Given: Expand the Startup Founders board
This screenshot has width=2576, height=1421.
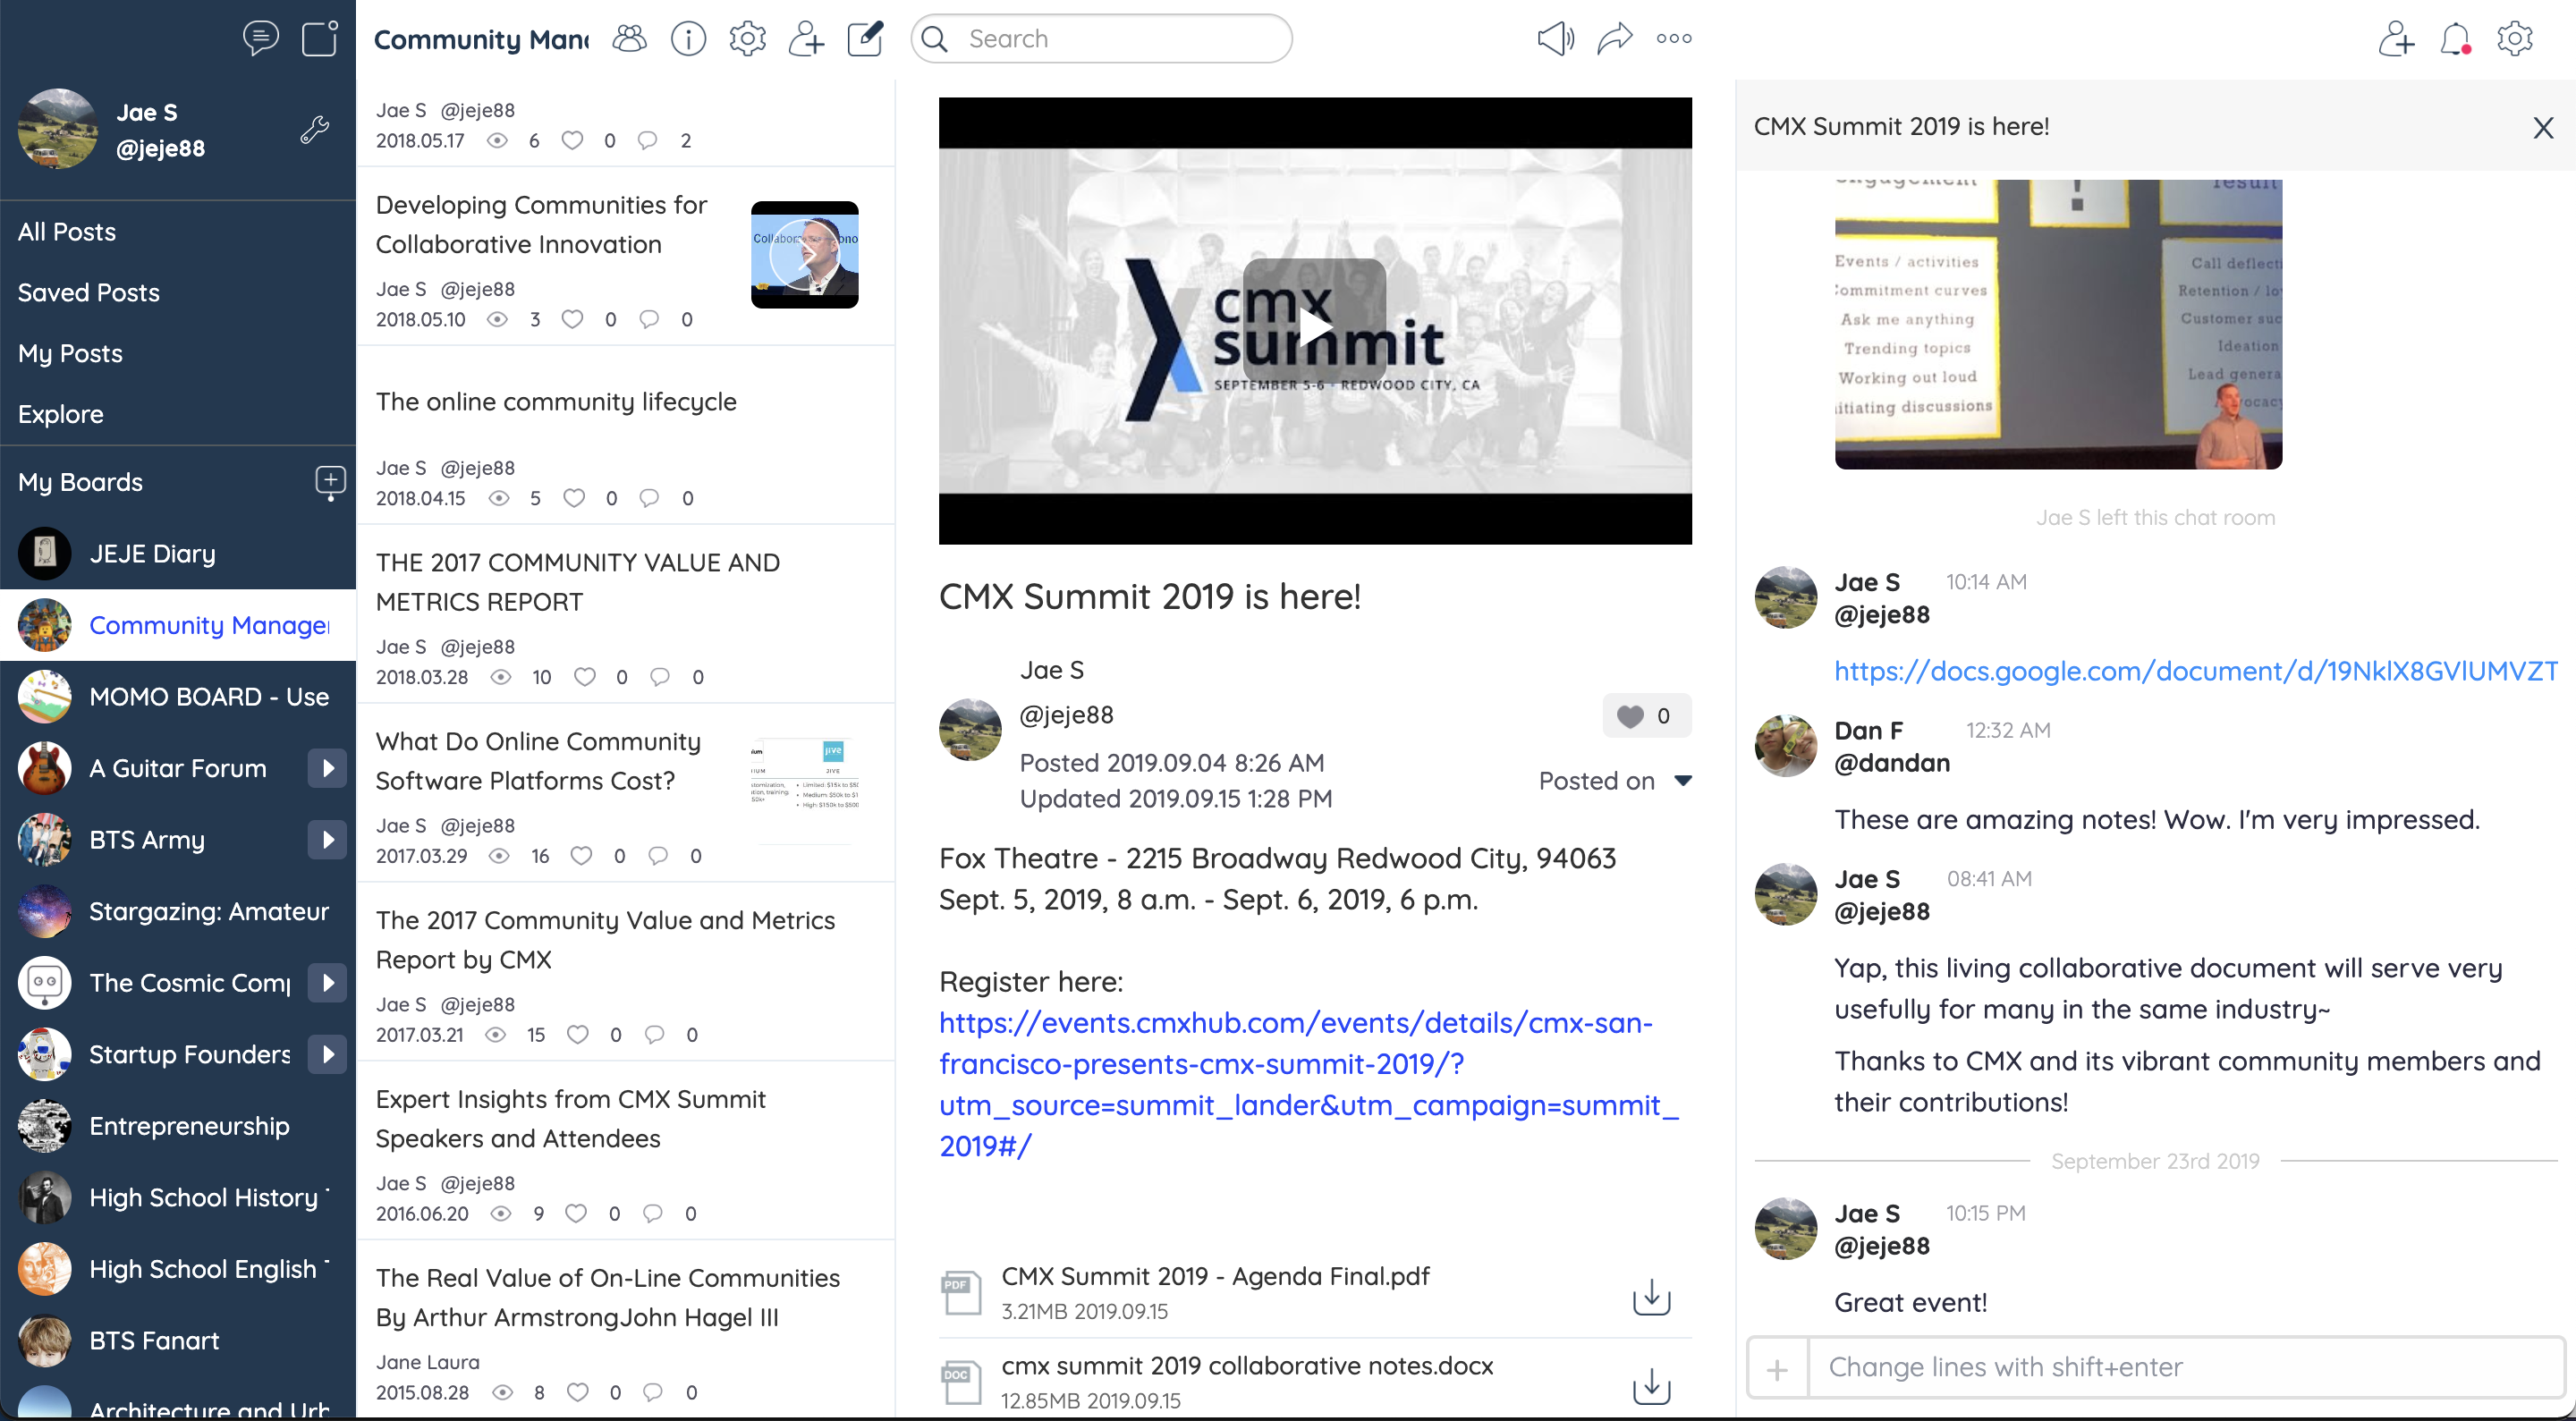Looking at the screenshot, I should [327, 1054].
